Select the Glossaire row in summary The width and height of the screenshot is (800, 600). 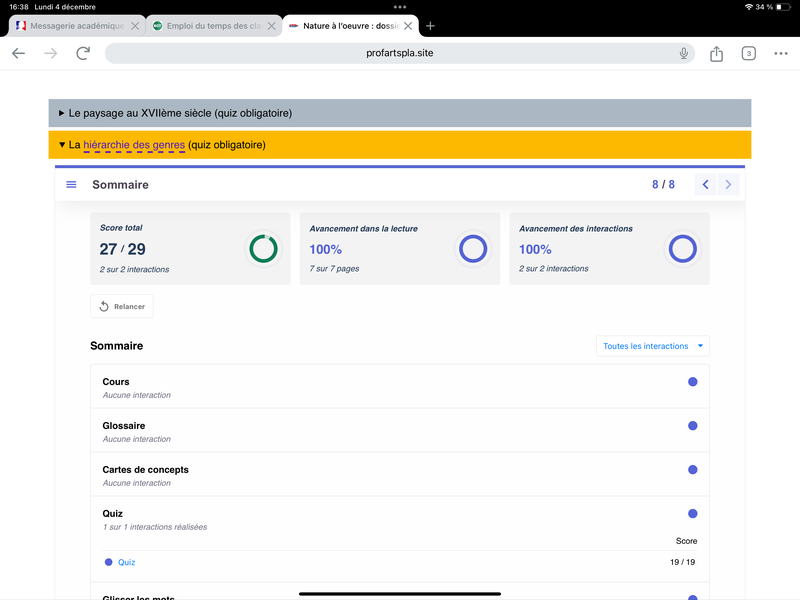coord(400,431)
